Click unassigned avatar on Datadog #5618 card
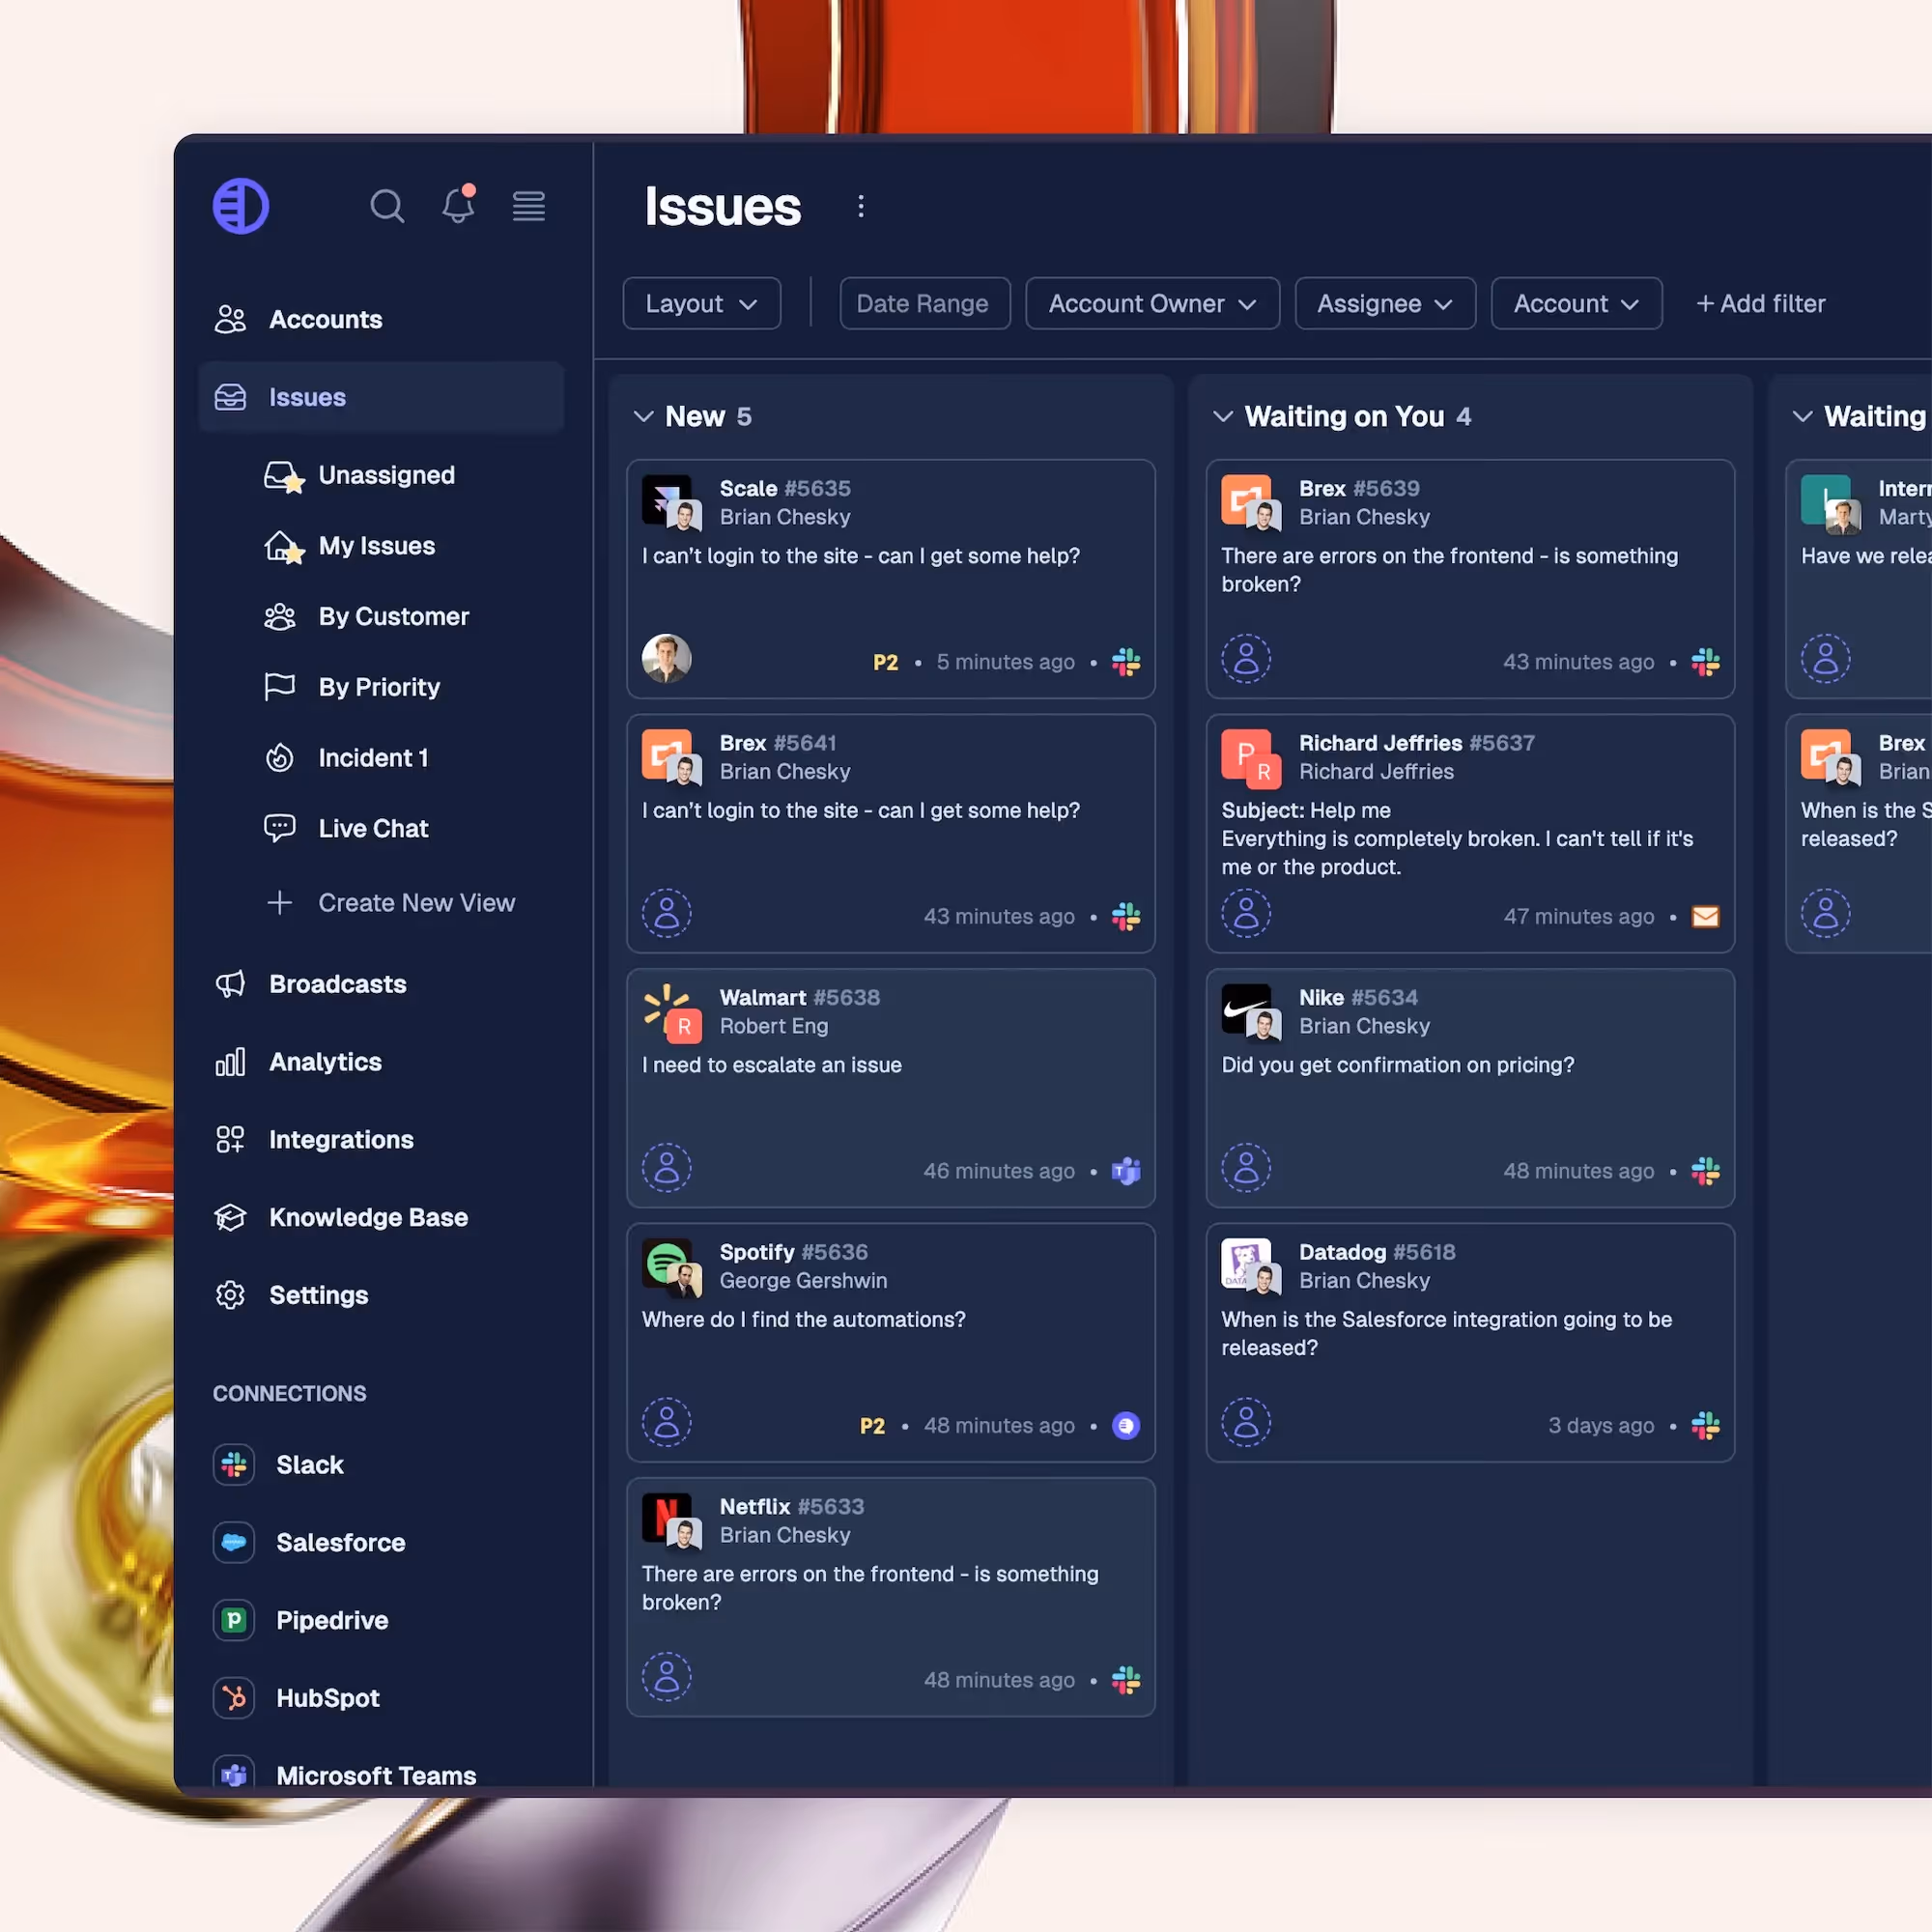The width and height of the screenshot is (1932, 1932). point(1246,1422)
